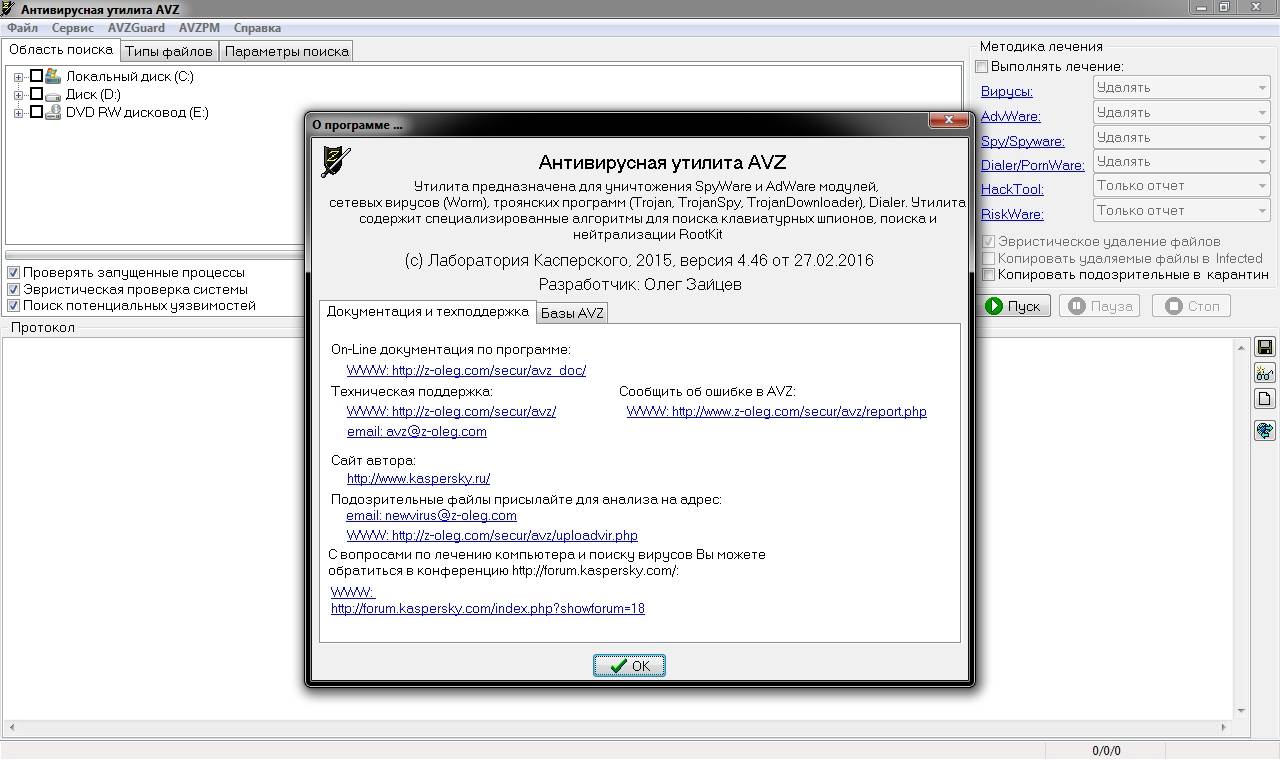Image resolution: width=1280 pixels, height=760 pixels.
Task: Toggle Эвристическая проверка системы checkbox
Action: [13, 289]
